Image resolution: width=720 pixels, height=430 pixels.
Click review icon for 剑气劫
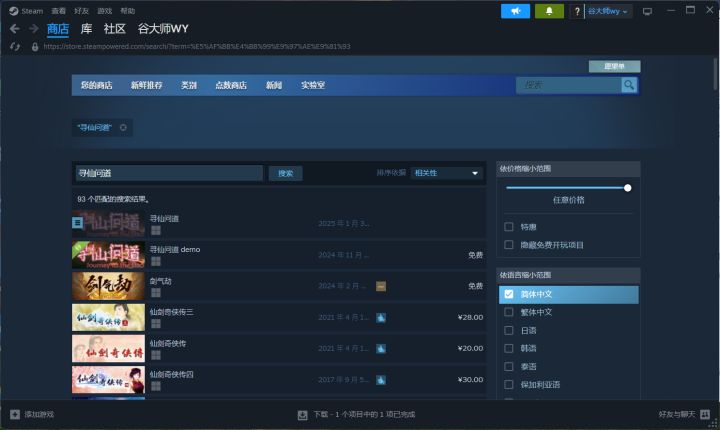pos(381,286)
